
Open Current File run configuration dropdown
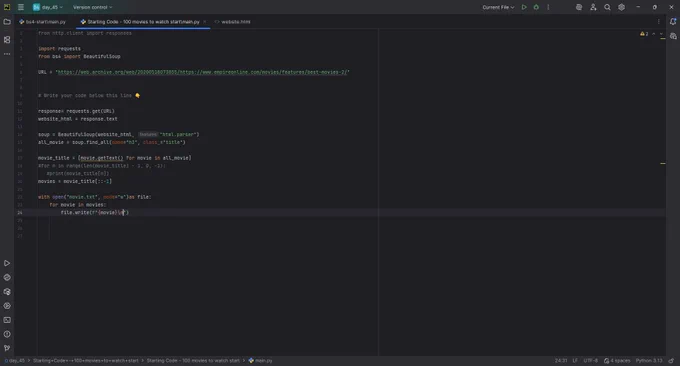(x=498, y=7)
